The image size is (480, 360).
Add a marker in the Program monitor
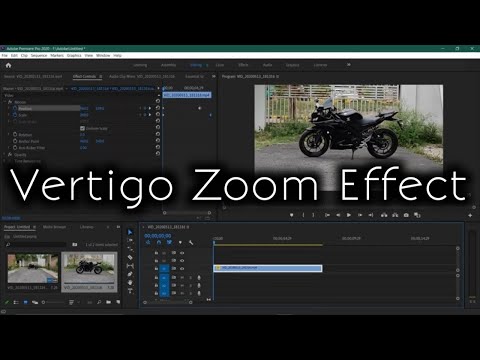point(292,215)
